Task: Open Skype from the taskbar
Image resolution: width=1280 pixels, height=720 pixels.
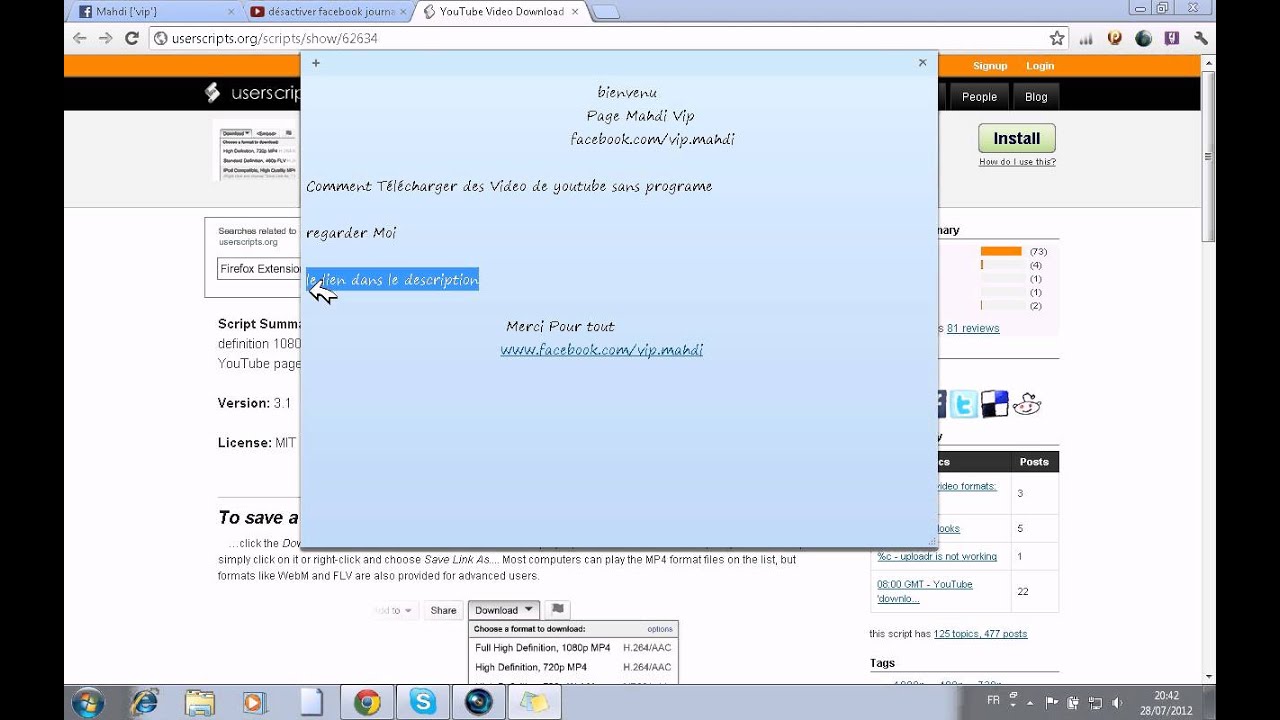Action: click(423, 702)
